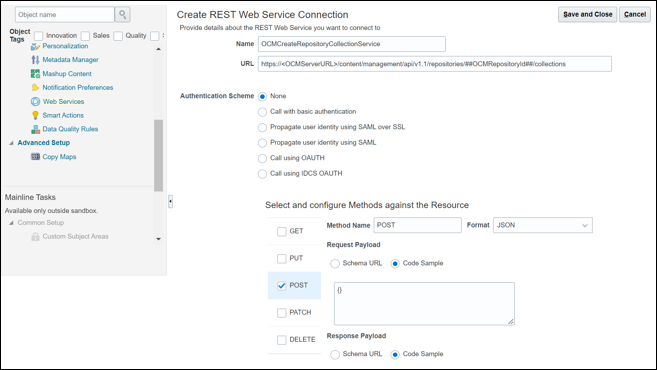Click into the URL input field
This screenshot has height=370, width=657.
435,64
